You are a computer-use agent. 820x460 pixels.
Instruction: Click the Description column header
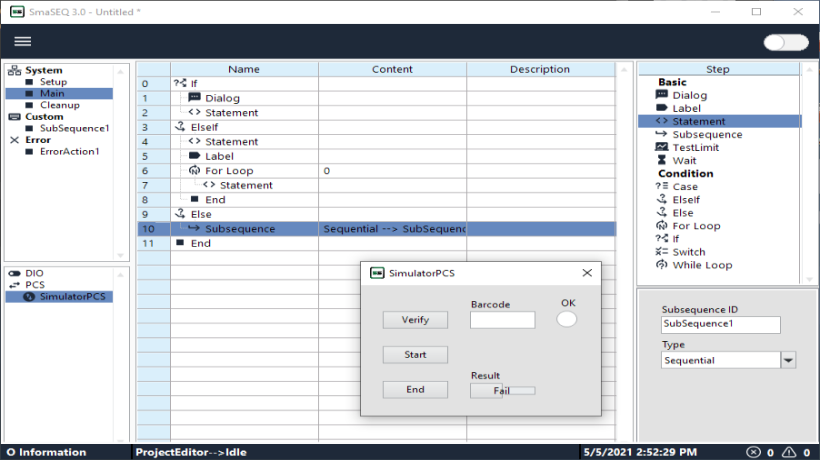click(540, 69)
